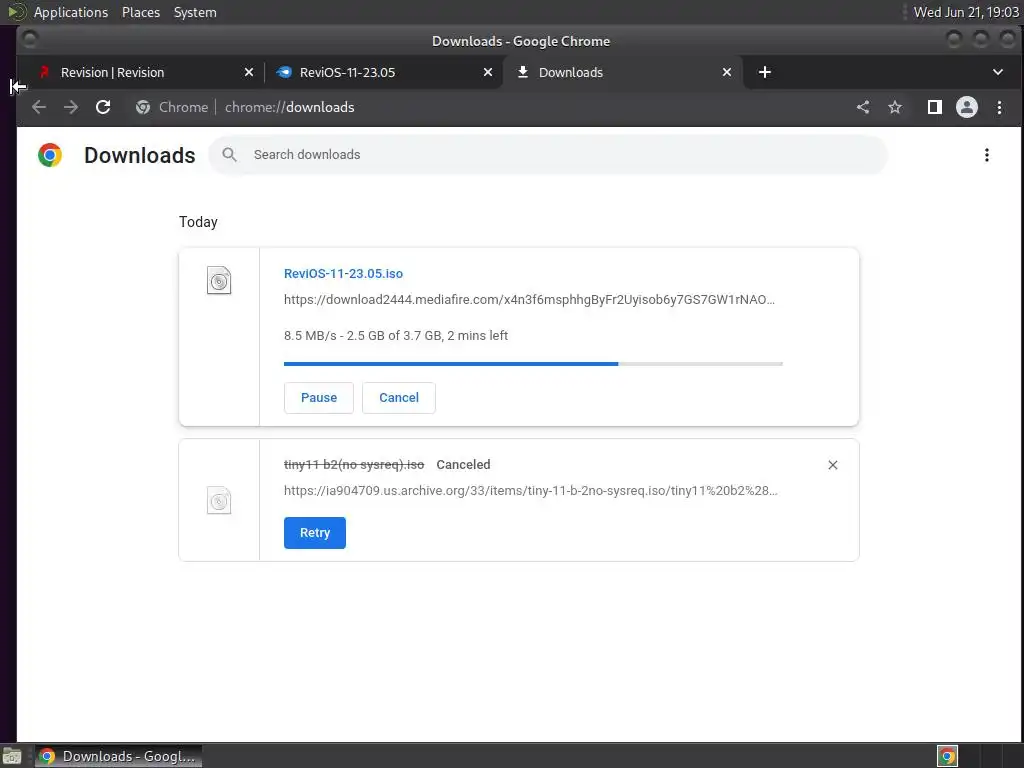Screen dimensions: 1024x768
Task: Expand tab search dropdown arrow
Action: coord(998,72)
